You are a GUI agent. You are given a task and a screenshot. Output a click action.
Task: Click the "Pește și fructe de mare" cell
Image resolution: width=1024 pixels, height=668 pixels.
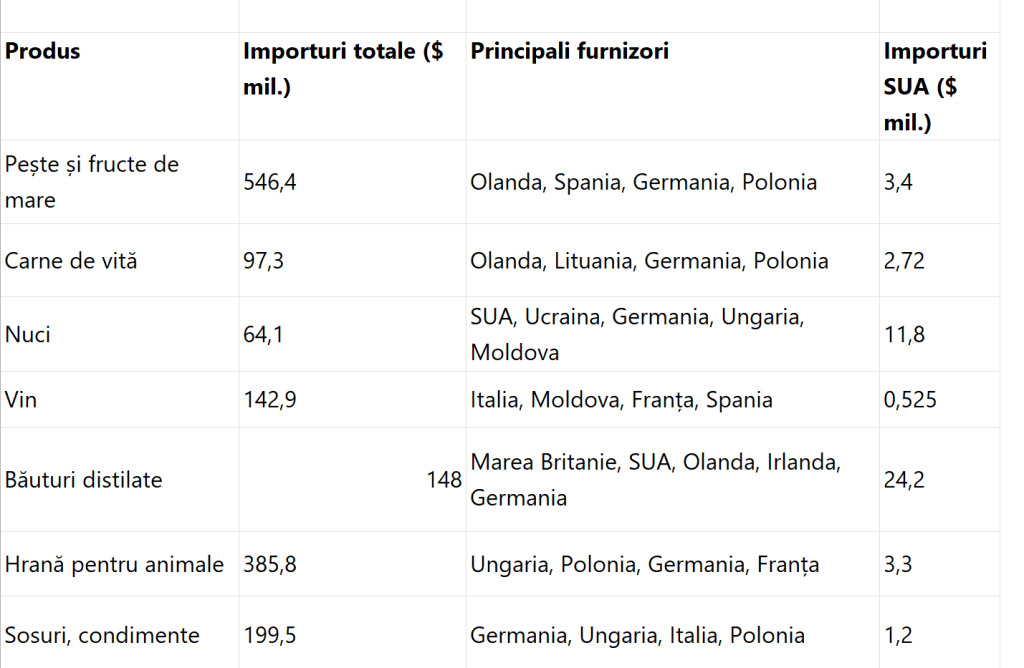coord(92,182)
